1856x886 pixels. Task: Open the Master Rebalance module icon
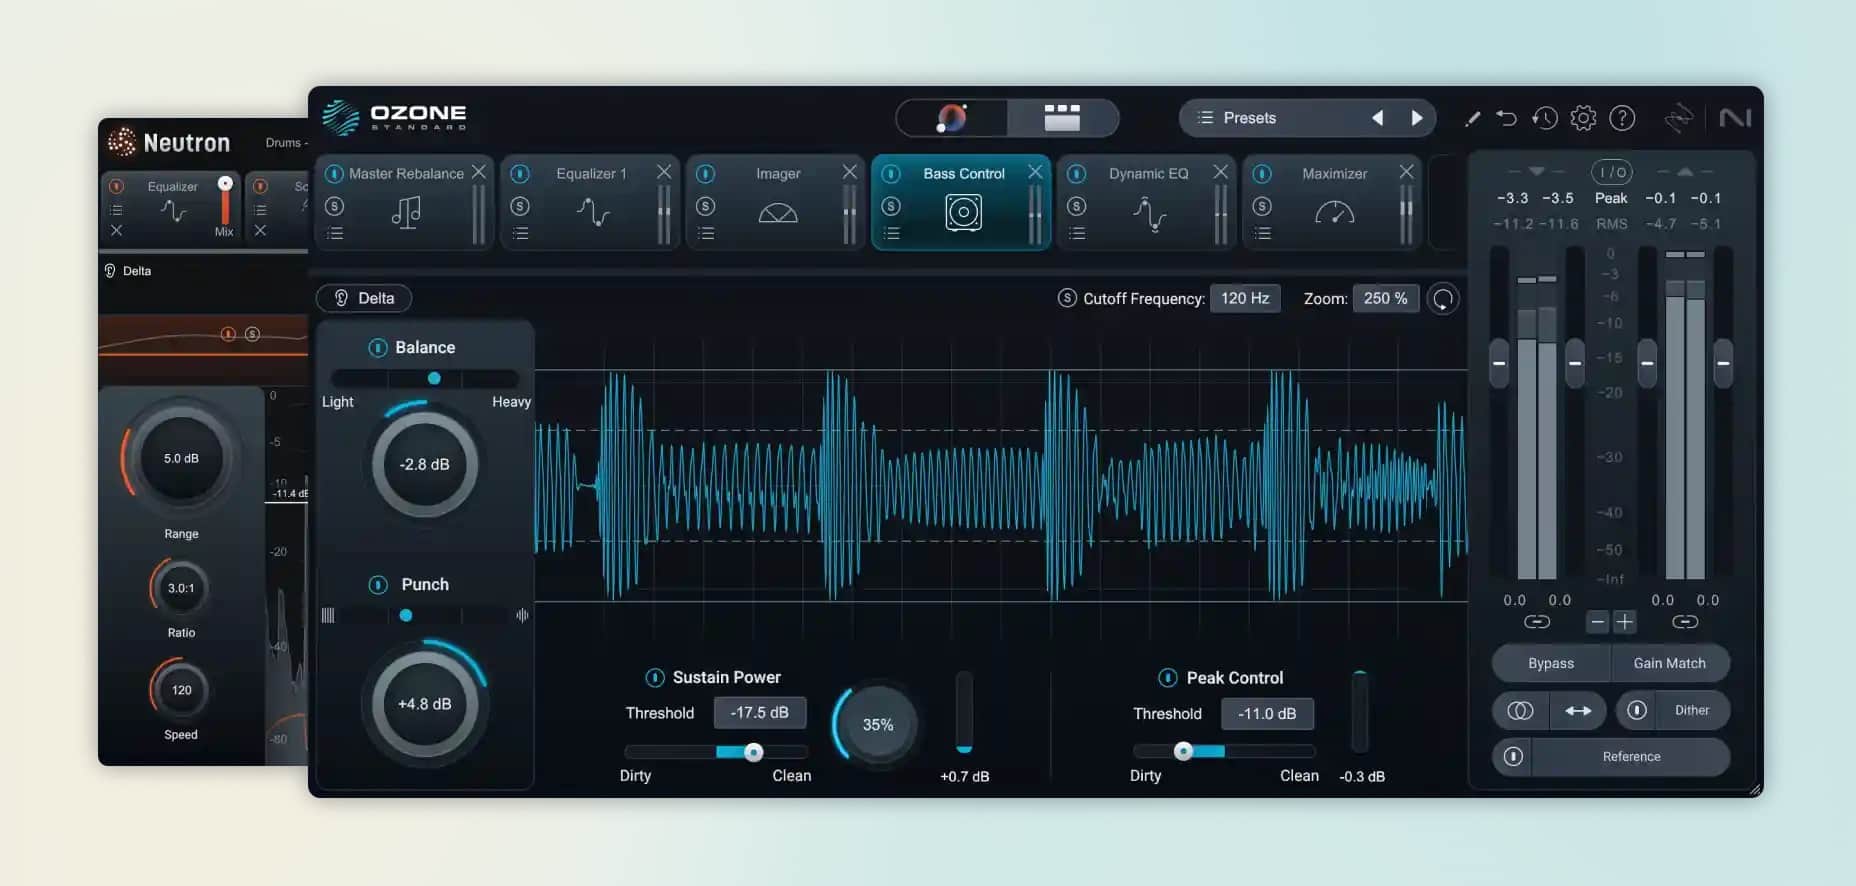click(x=406, y=212)
